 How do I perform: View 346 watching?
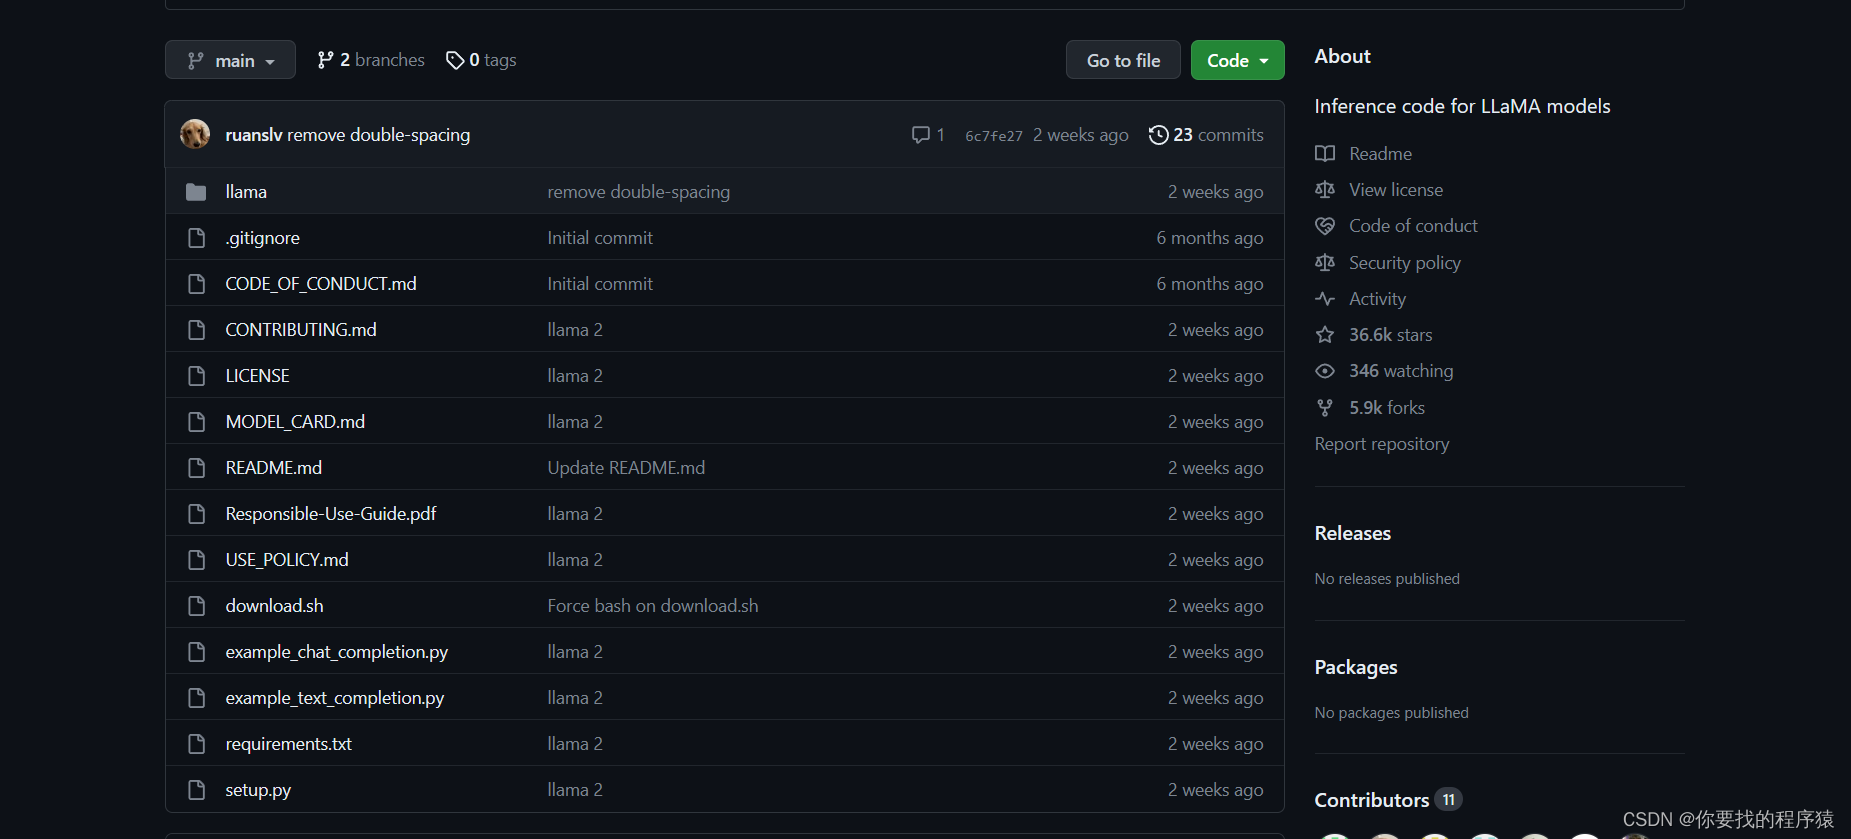[x=1401, y=370]
